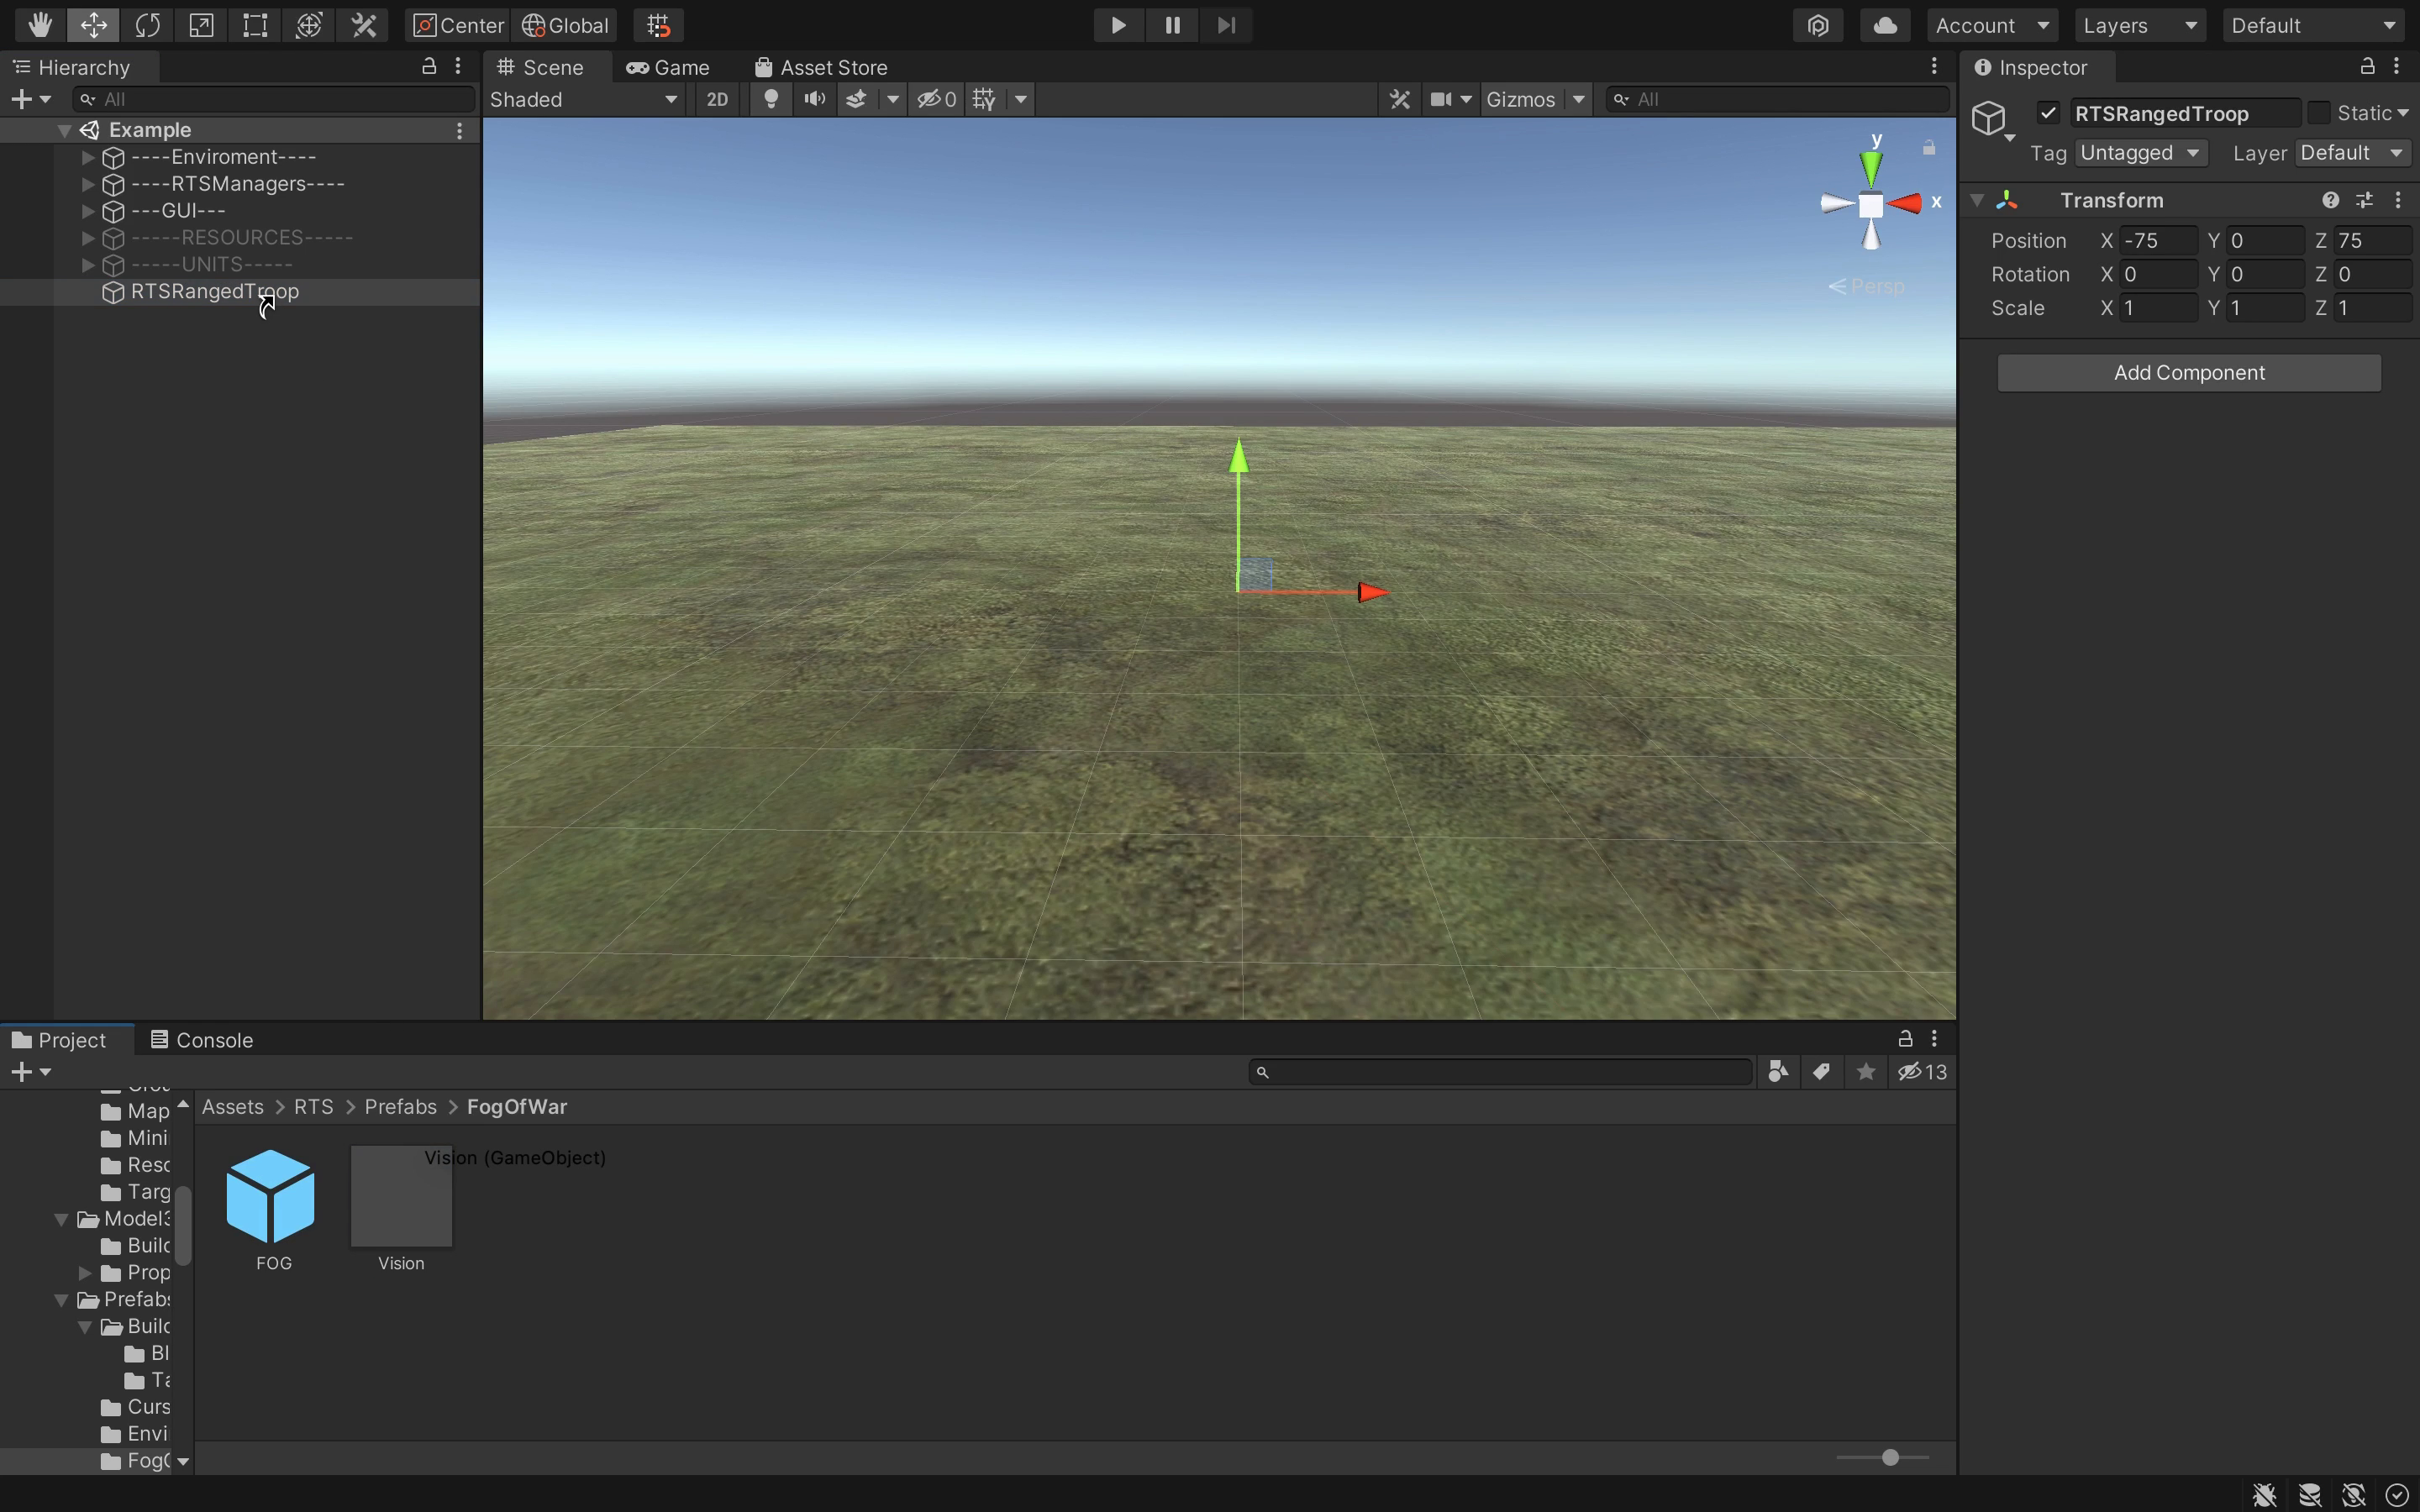Click the Add Component button
The height and width of the screenshot is (1512, 2420).
point(2189,373)
